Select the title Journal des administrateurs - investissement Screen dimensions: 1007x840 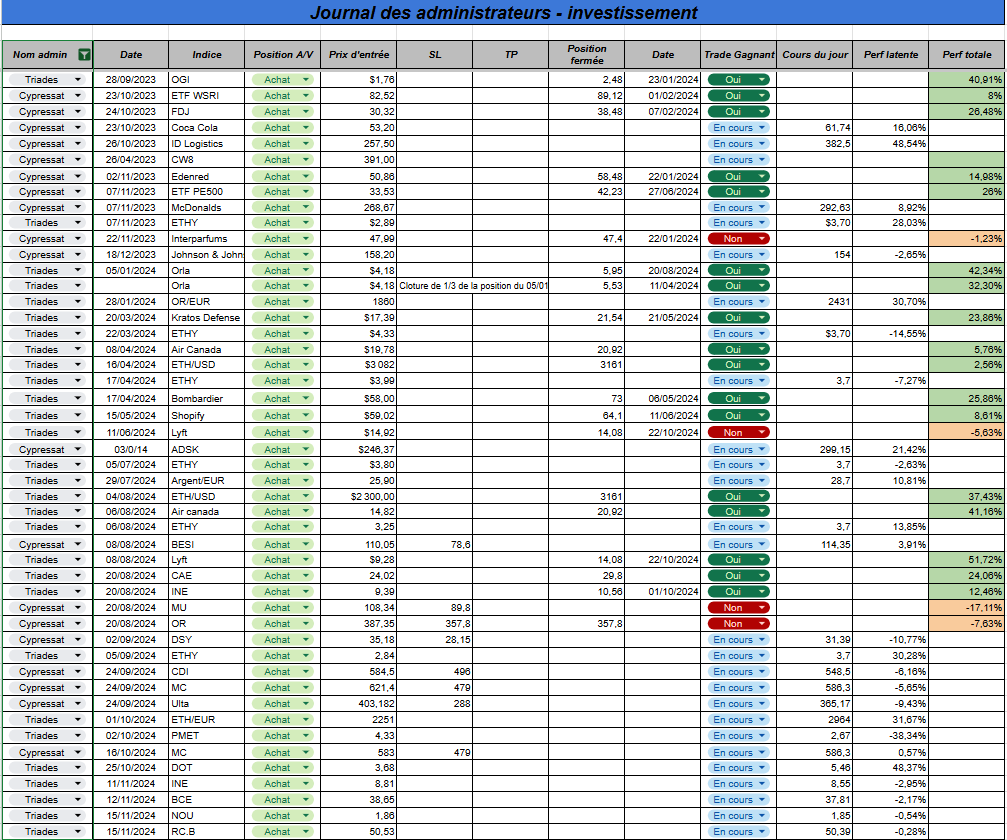(504, 12)
